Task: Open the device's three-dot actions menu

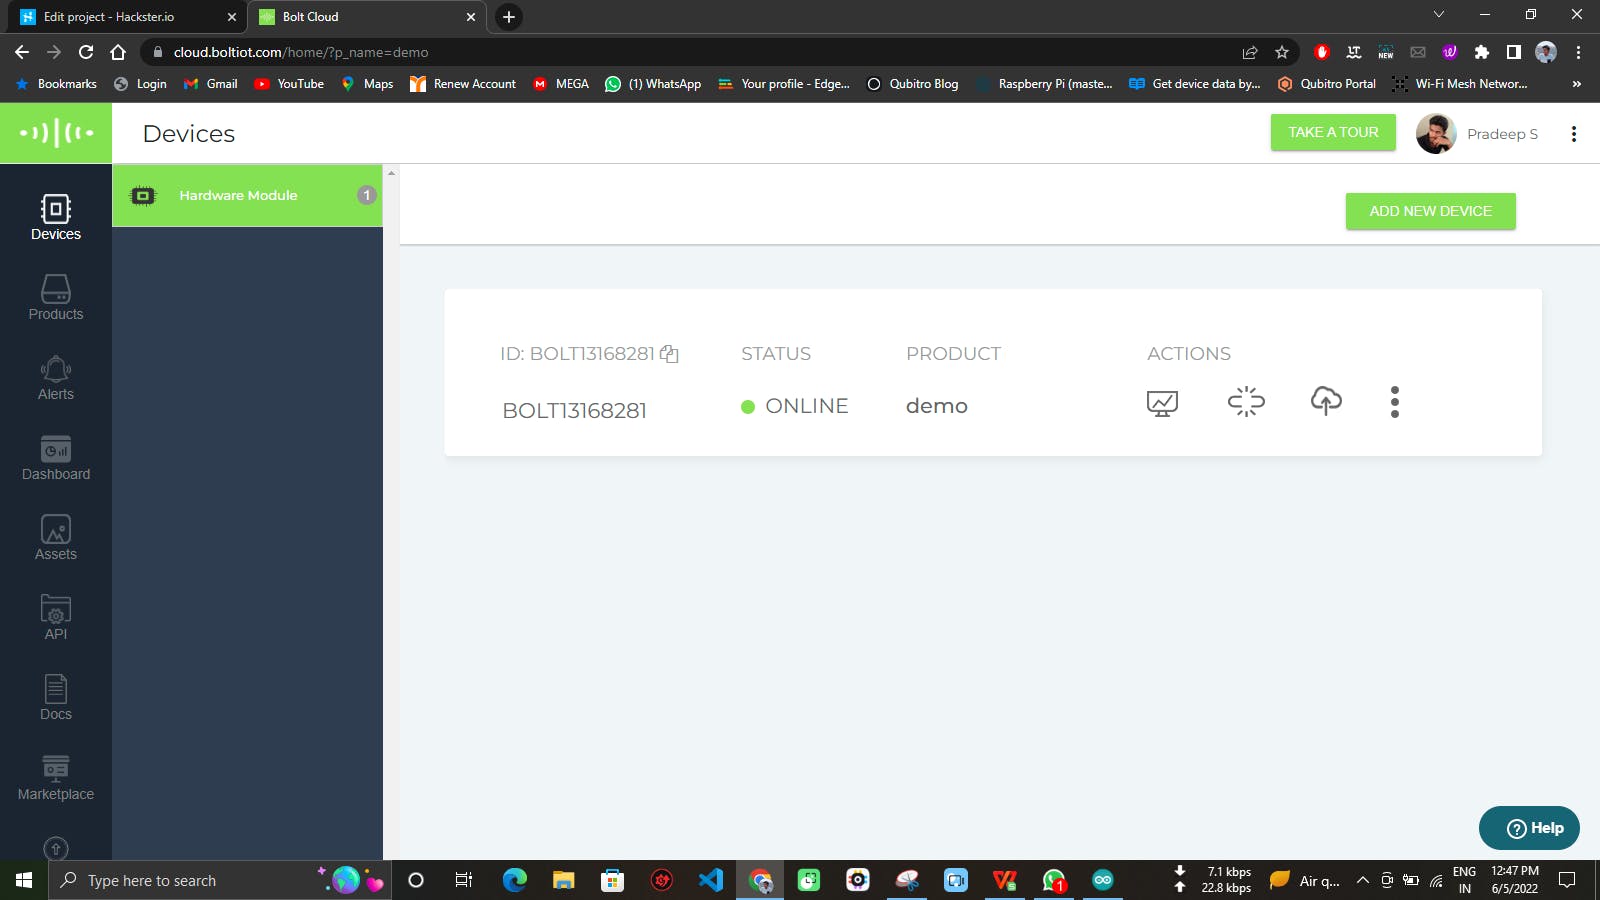Action: point(1395,402)
